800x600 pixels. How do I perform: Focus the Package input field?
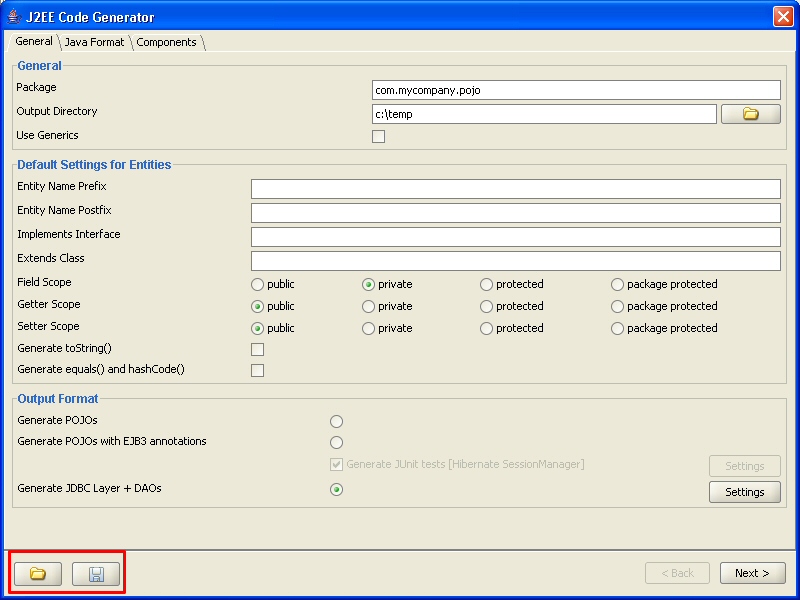coord(576,90)
